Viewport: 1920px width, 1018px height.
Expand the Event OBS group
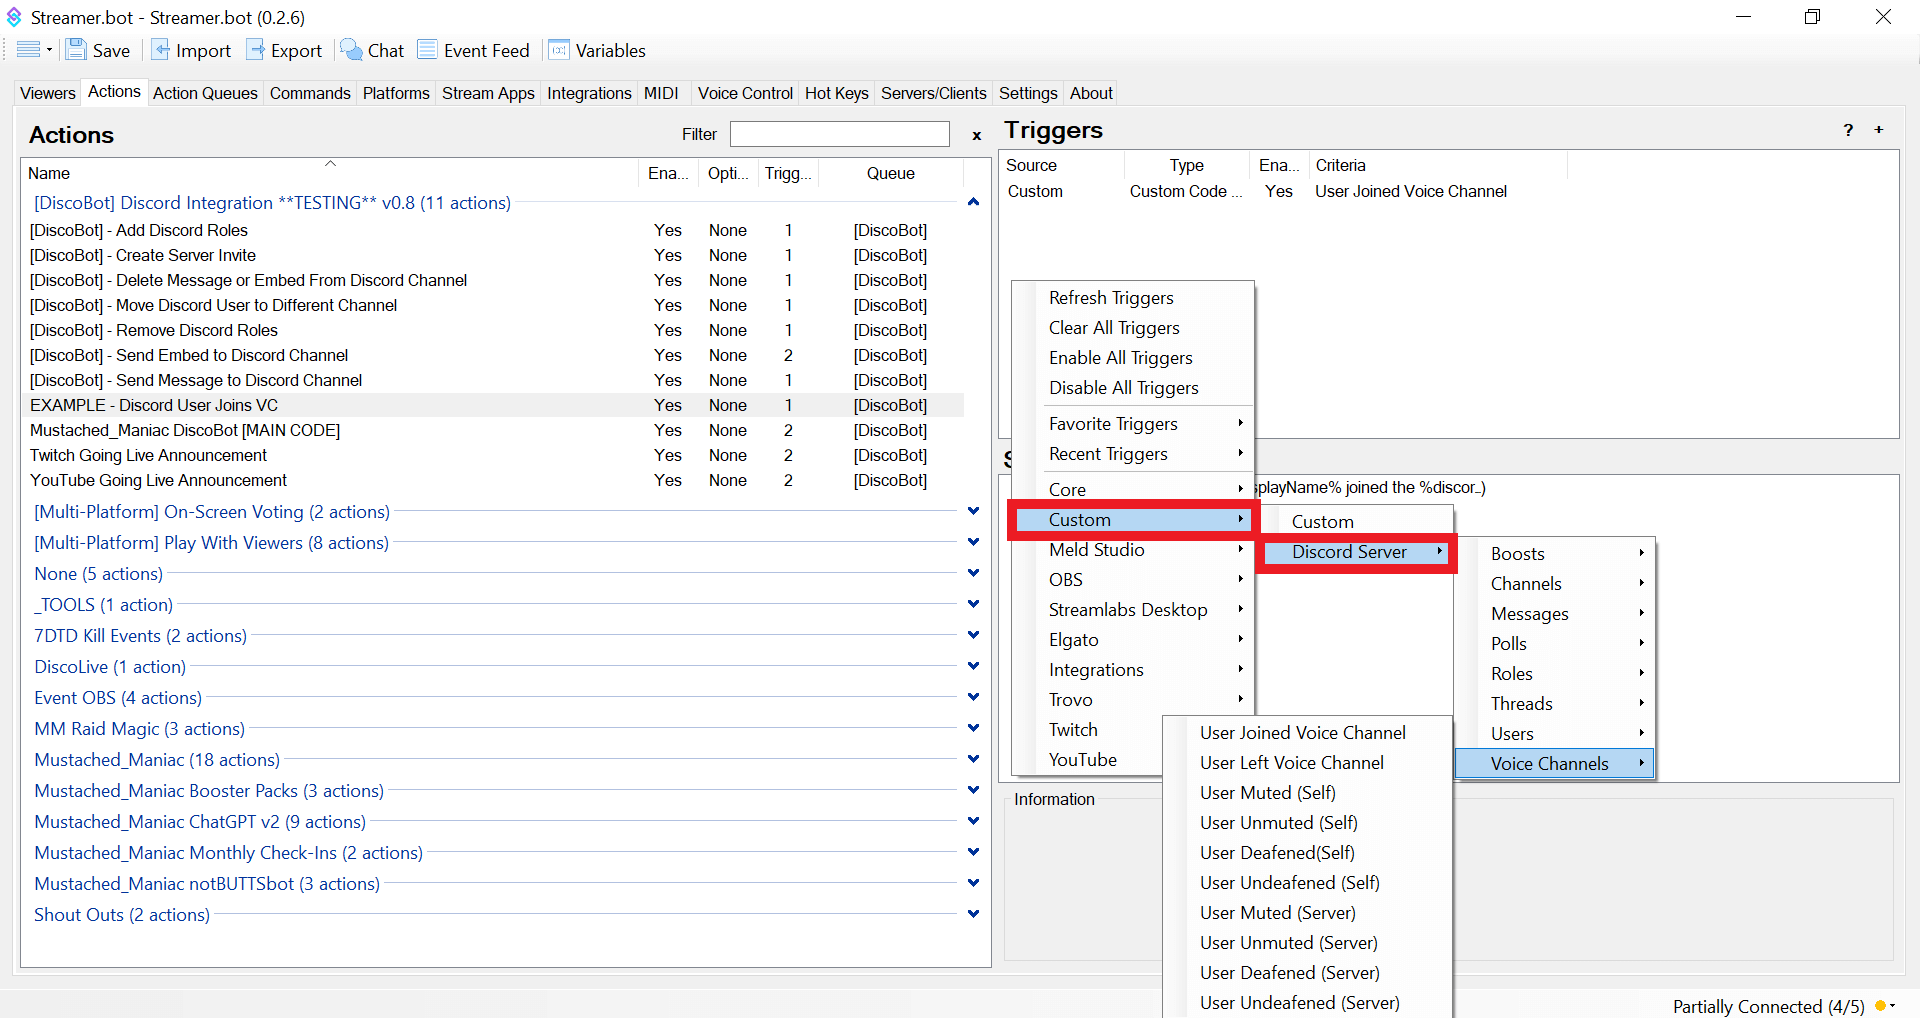pos(973,697)
